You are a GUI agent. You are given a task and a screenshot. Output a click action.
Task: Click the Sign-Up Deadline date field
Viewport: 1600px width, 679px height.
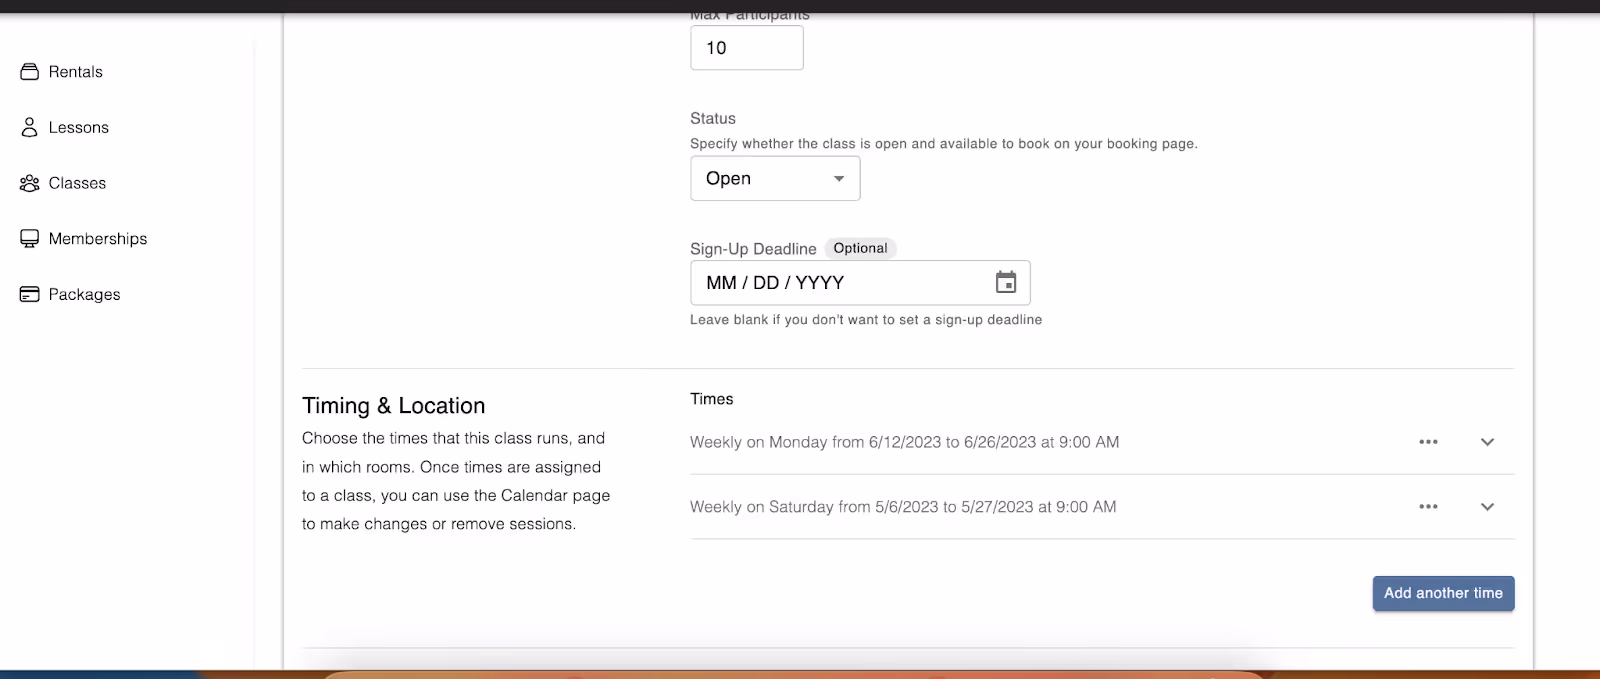[860, 283]
